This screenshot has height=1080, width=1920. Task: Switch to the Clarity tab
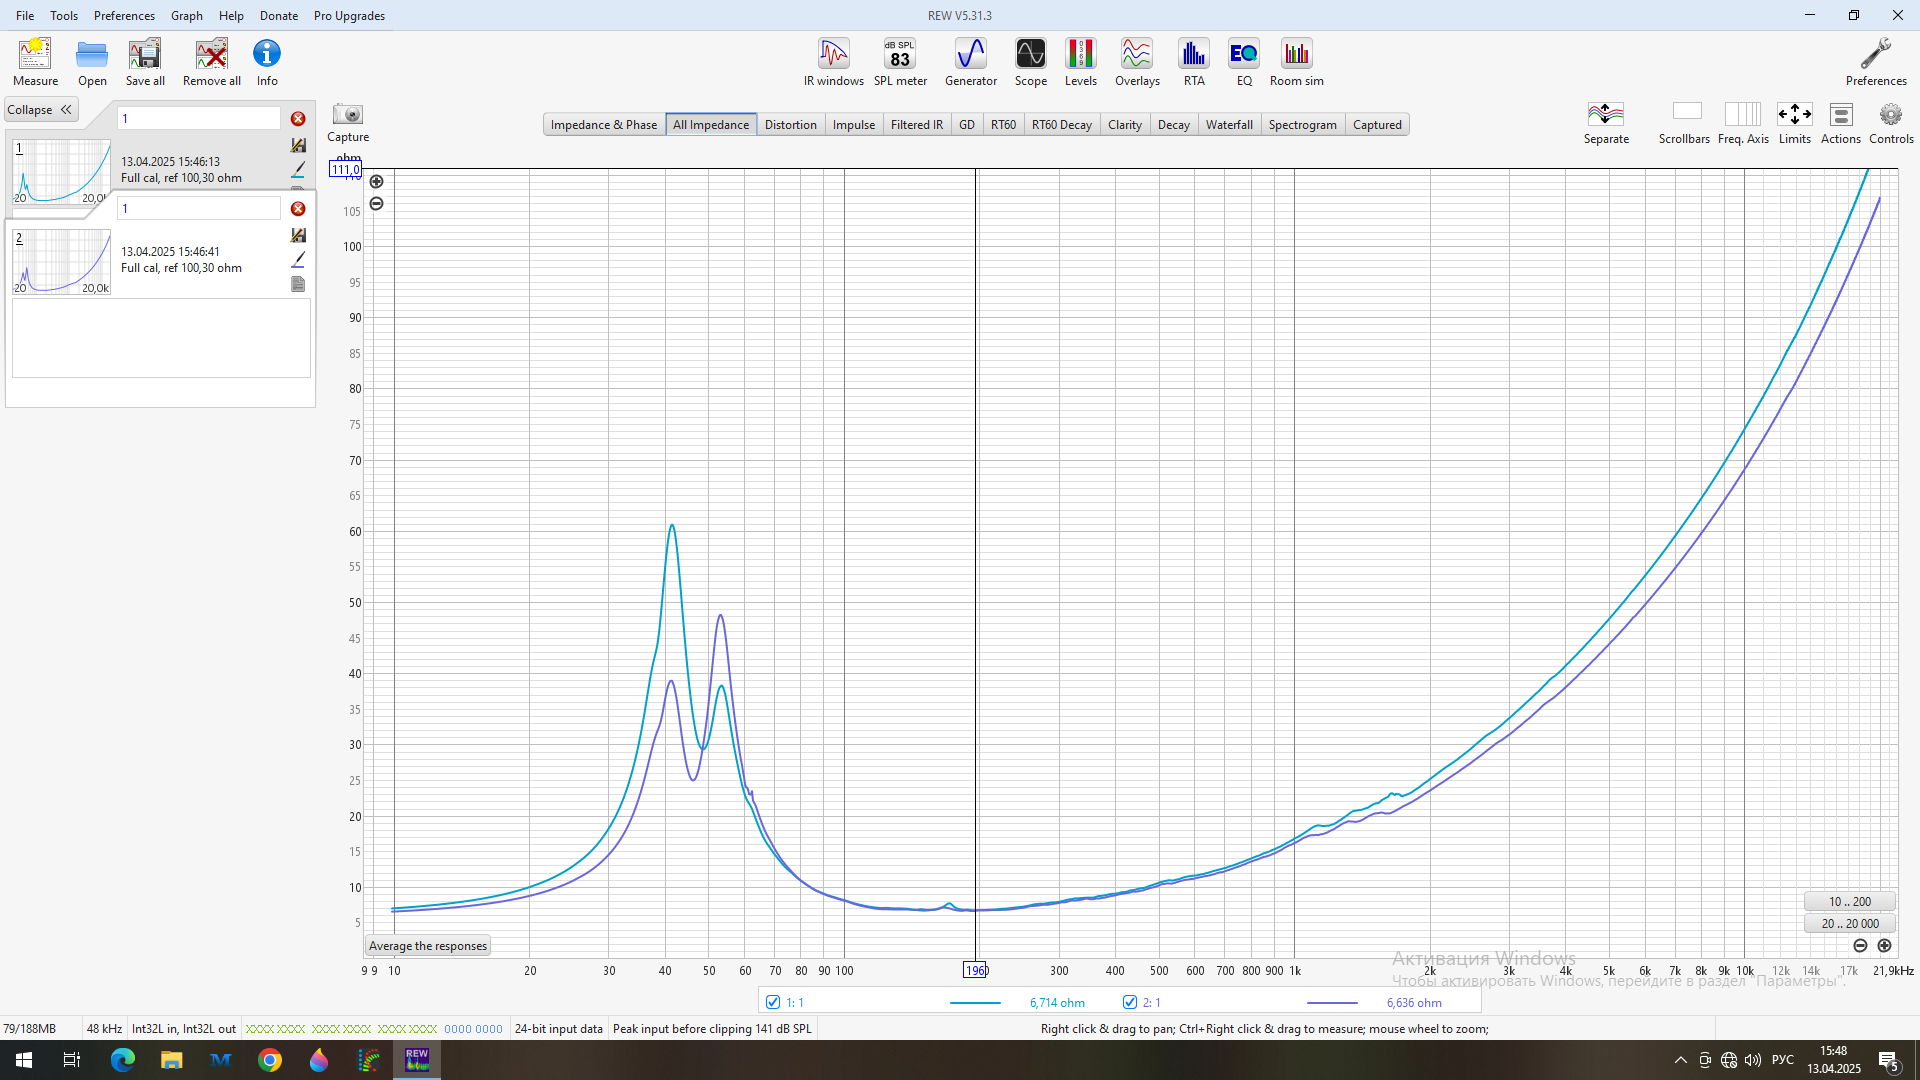click(x=1125, y=125)
